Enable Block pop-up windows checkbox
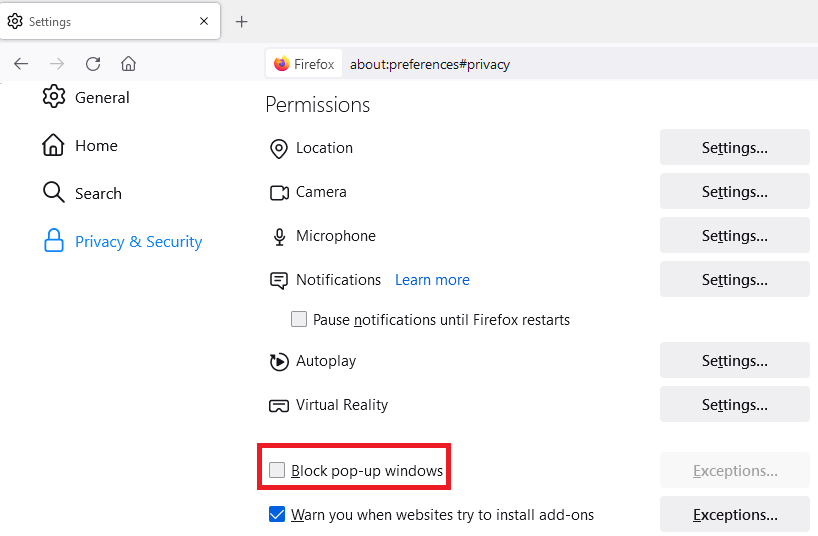The image size is (818, 536). click(x=277, y=470)
